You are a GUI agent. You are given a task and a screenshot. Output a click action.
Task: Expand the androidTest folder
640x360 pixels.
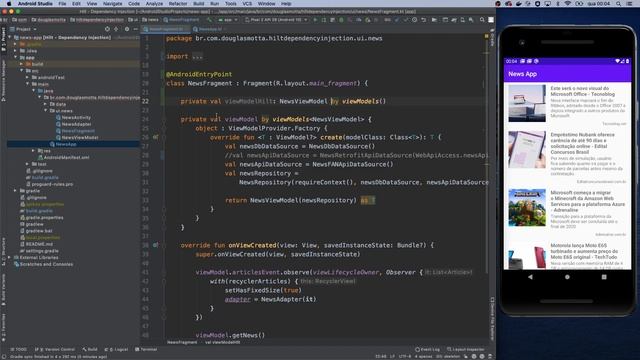[27, 77]
